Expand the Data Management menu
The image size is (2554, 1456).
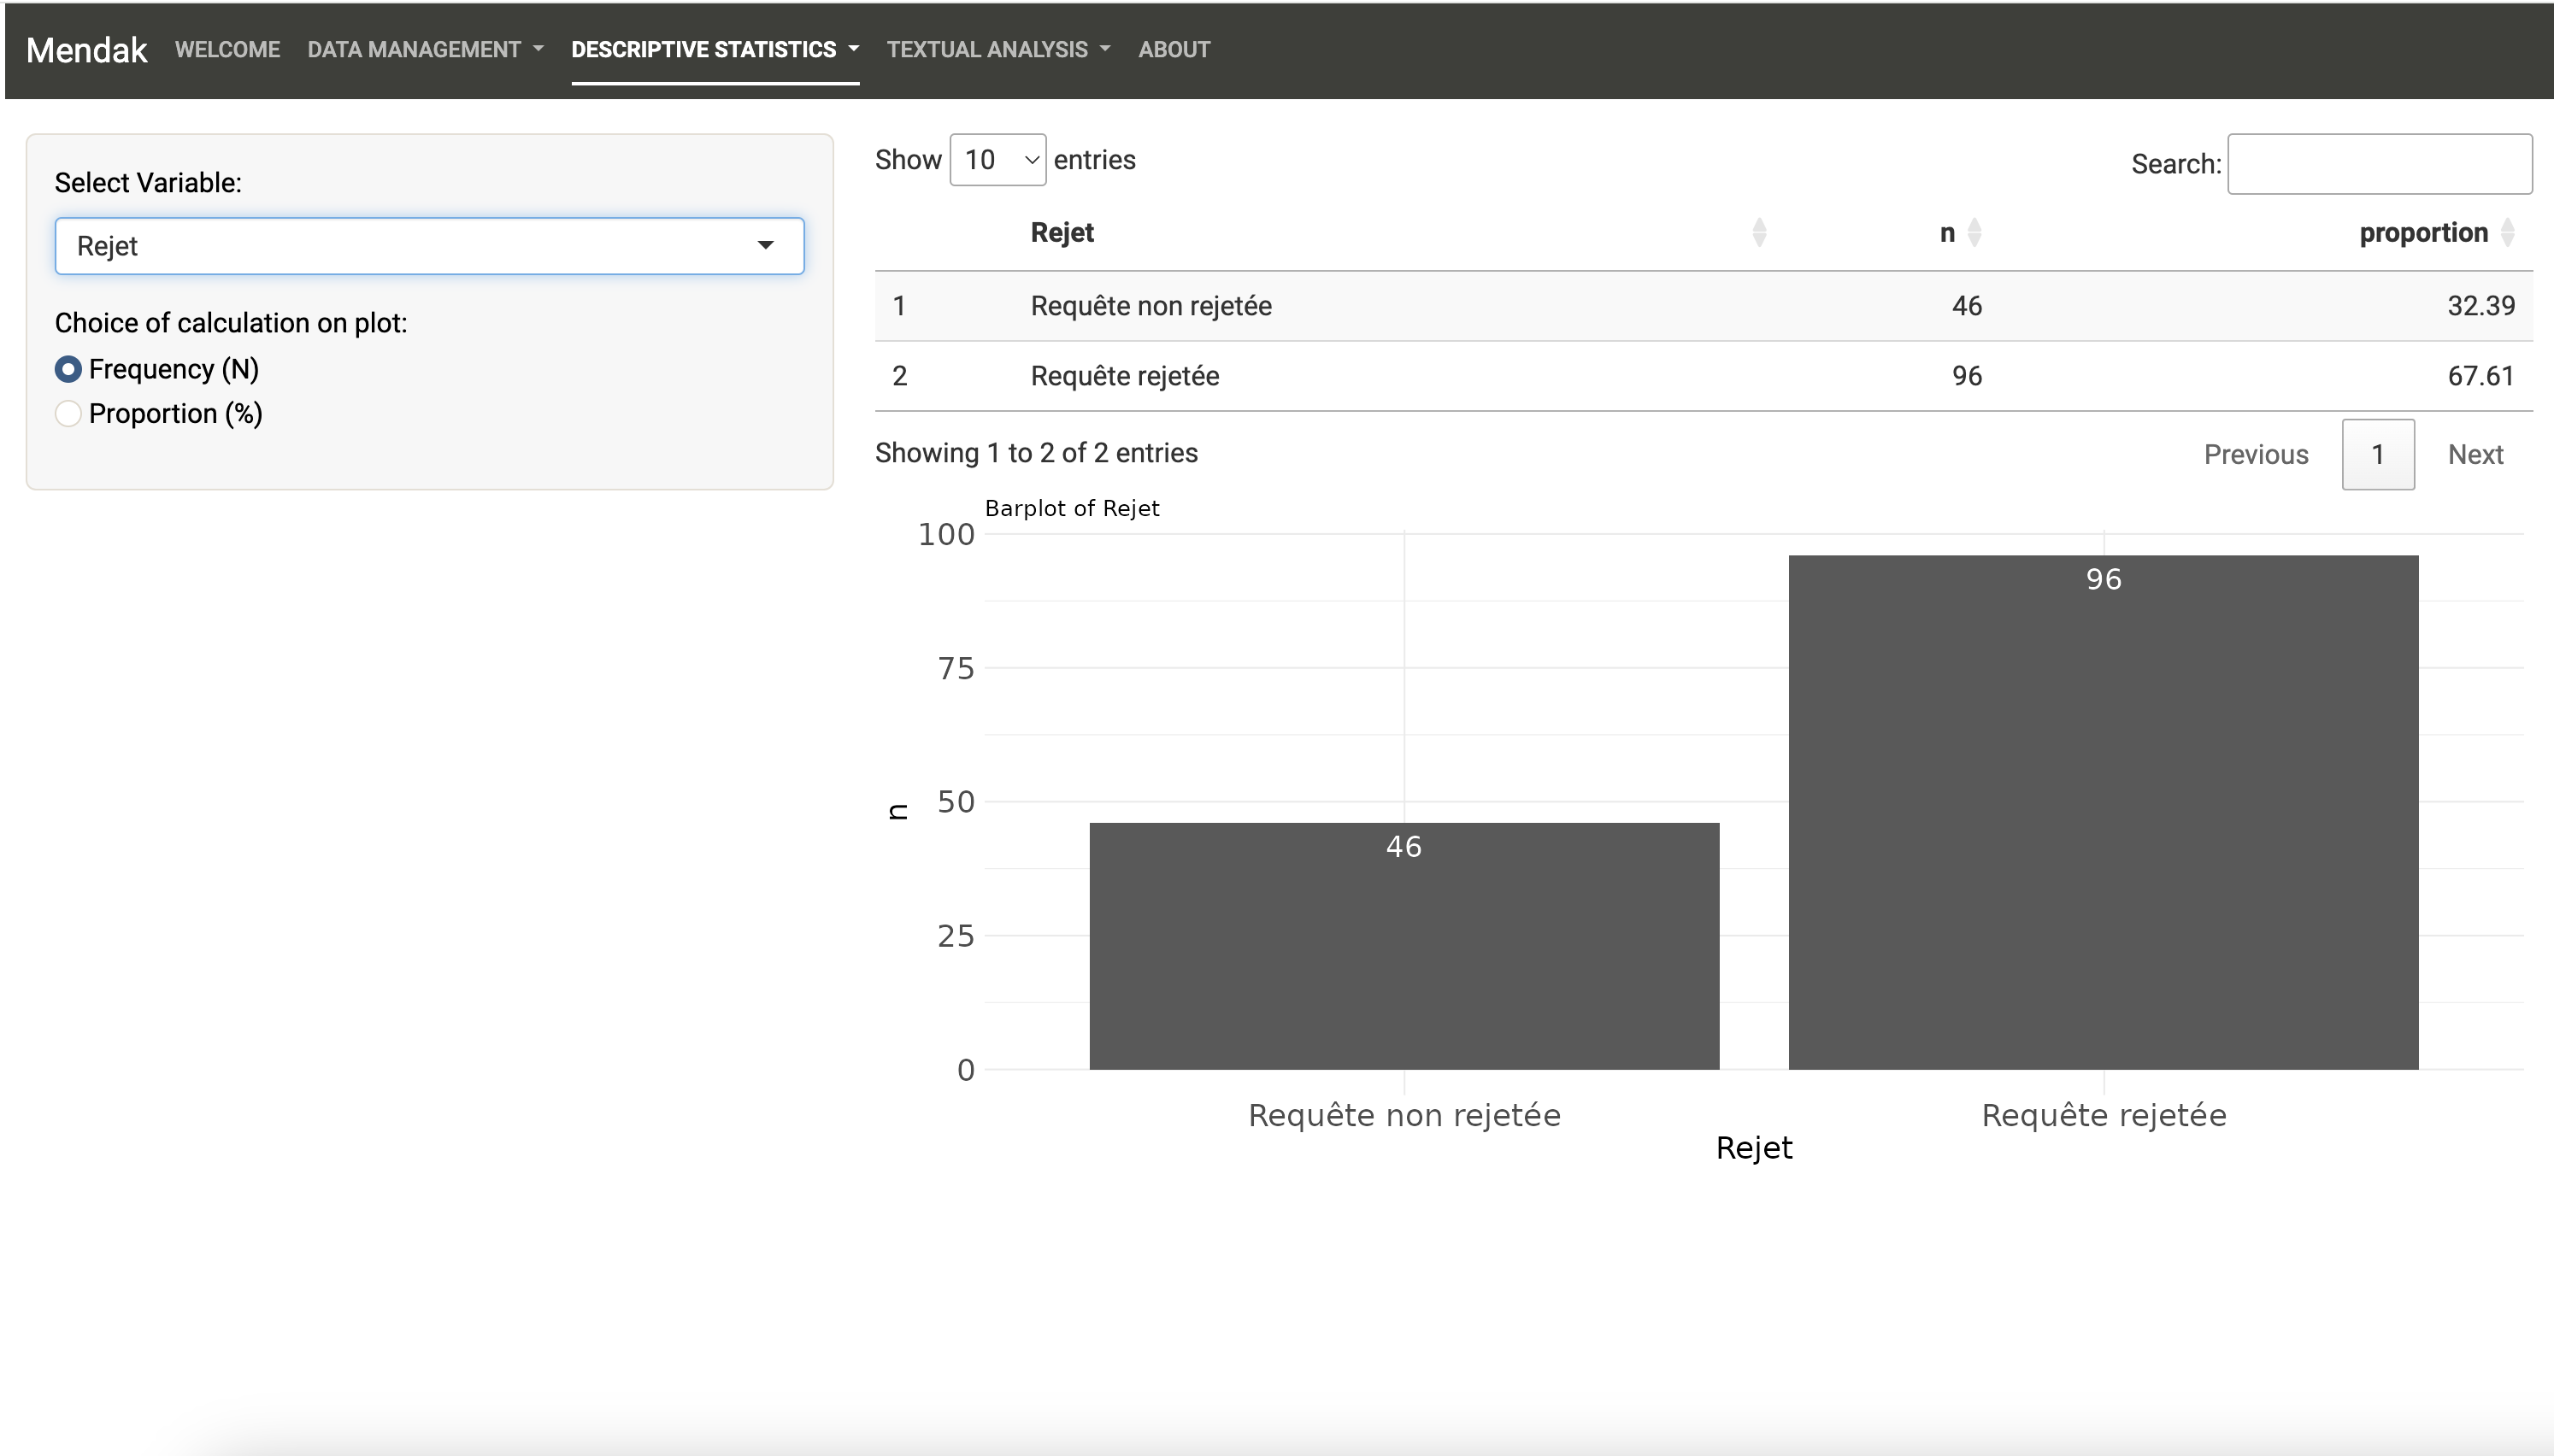coord(425,50)
